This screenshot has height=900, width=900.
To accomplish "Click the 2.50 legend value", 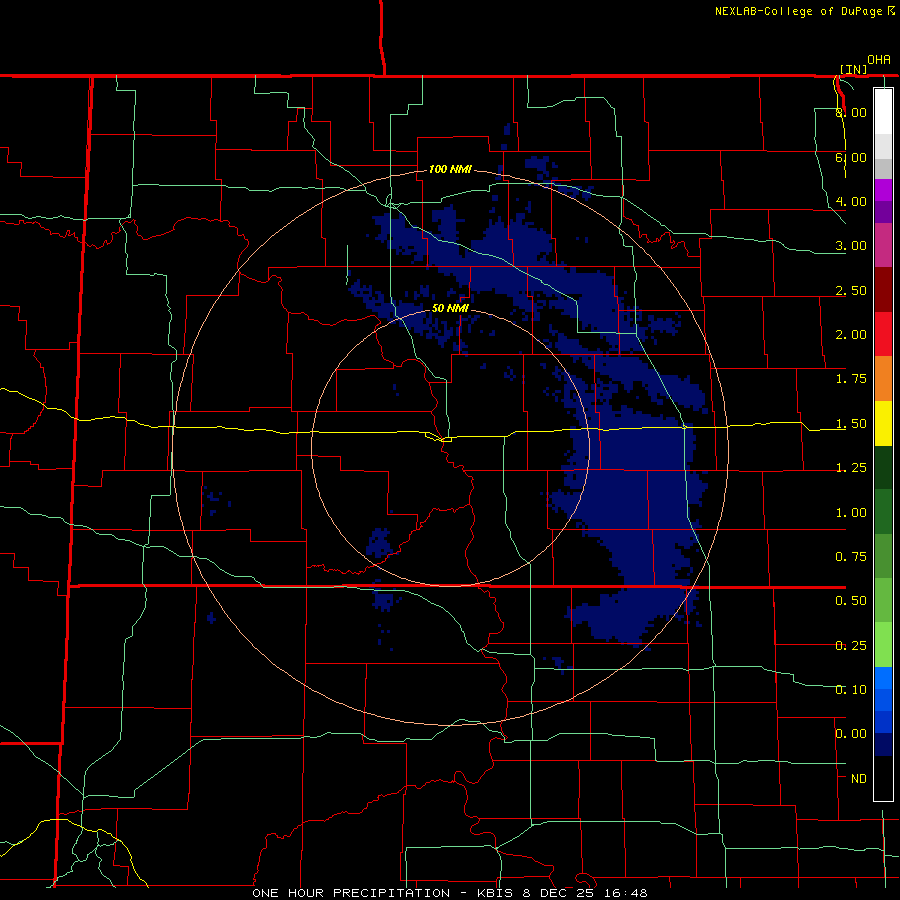I will [x=851, y=290].
